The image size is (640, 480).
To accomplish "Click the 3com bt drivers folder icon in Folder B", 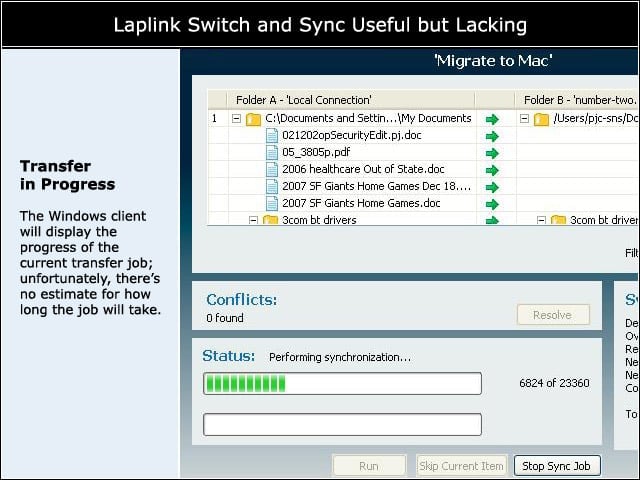I will [x=558, y=220].
